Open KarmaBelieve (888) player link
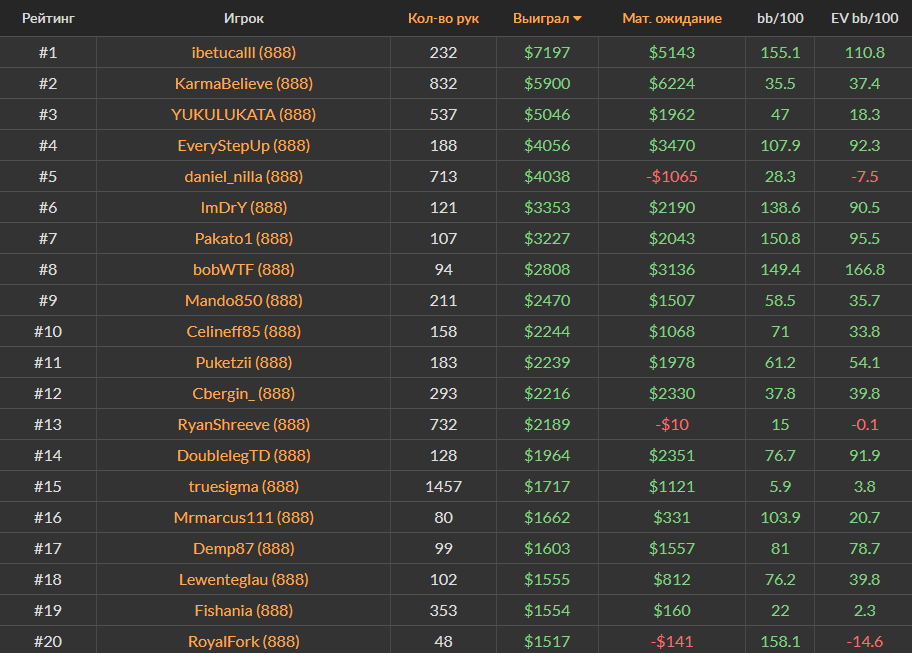912x653 pixels. [243, 83]
